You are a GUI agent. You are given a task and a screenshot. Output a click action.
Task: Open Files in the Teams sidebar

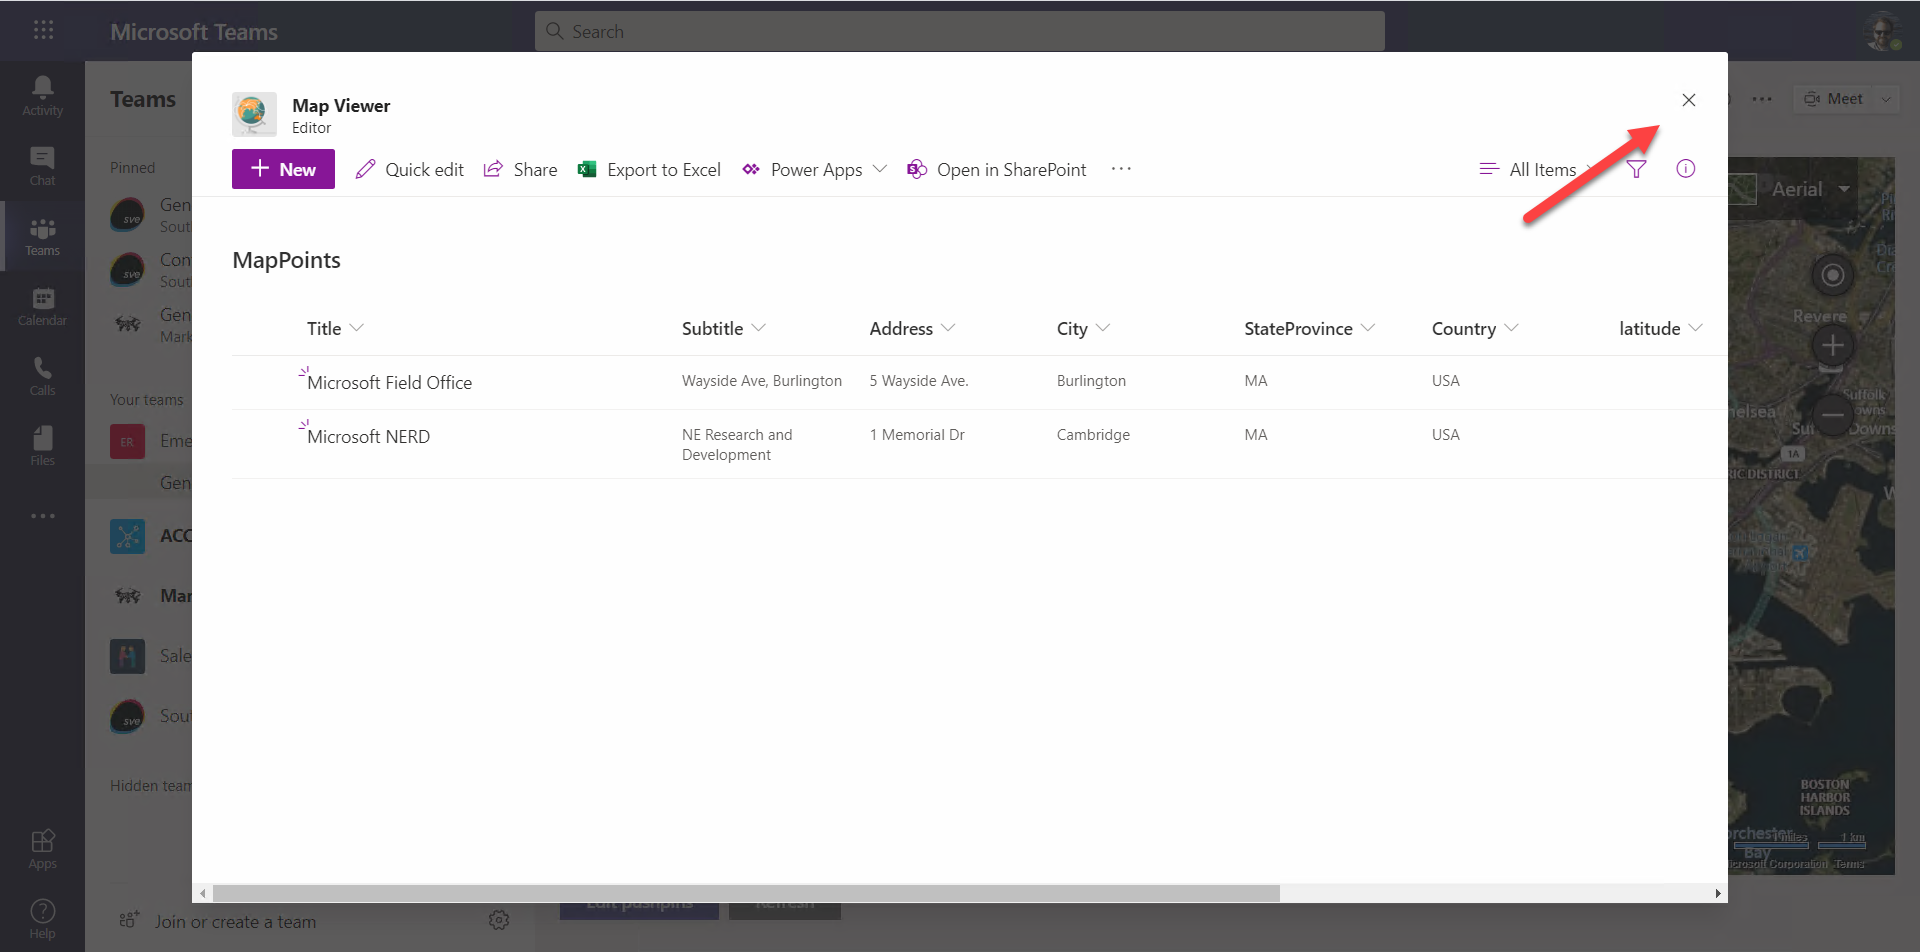tap(42, 446)
